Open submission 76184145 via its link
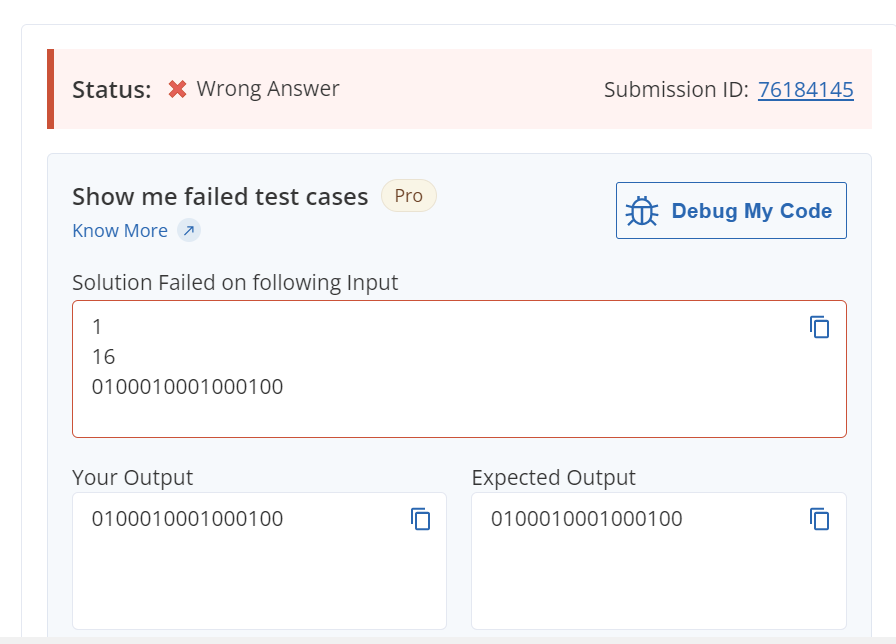 806,90
